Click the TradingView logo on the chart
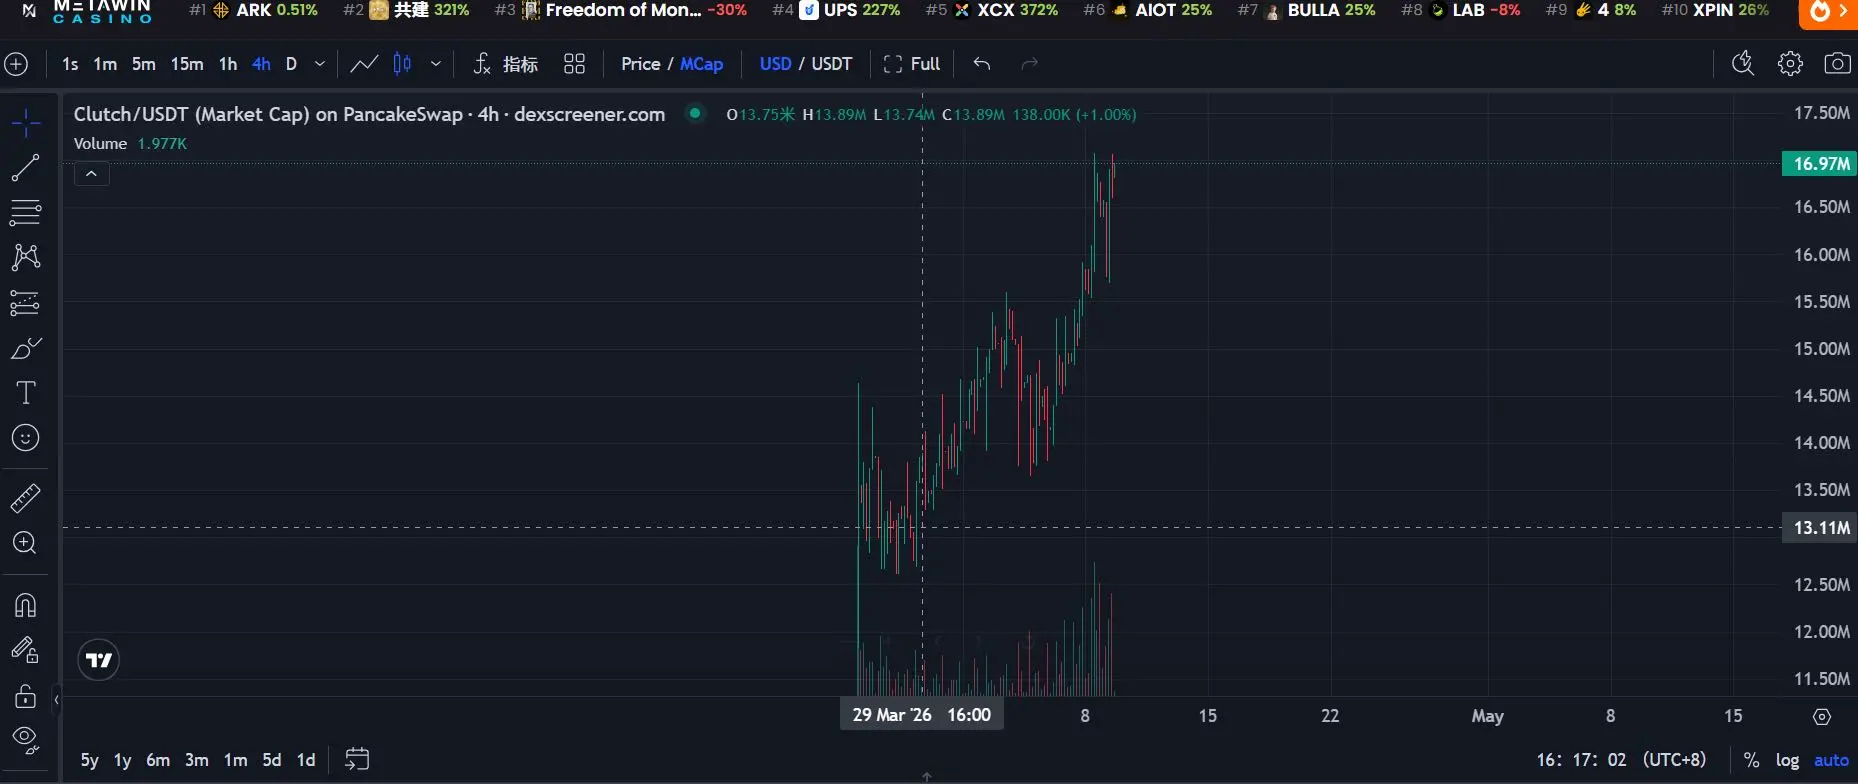Screen dimensions: 1858x784 99,660
